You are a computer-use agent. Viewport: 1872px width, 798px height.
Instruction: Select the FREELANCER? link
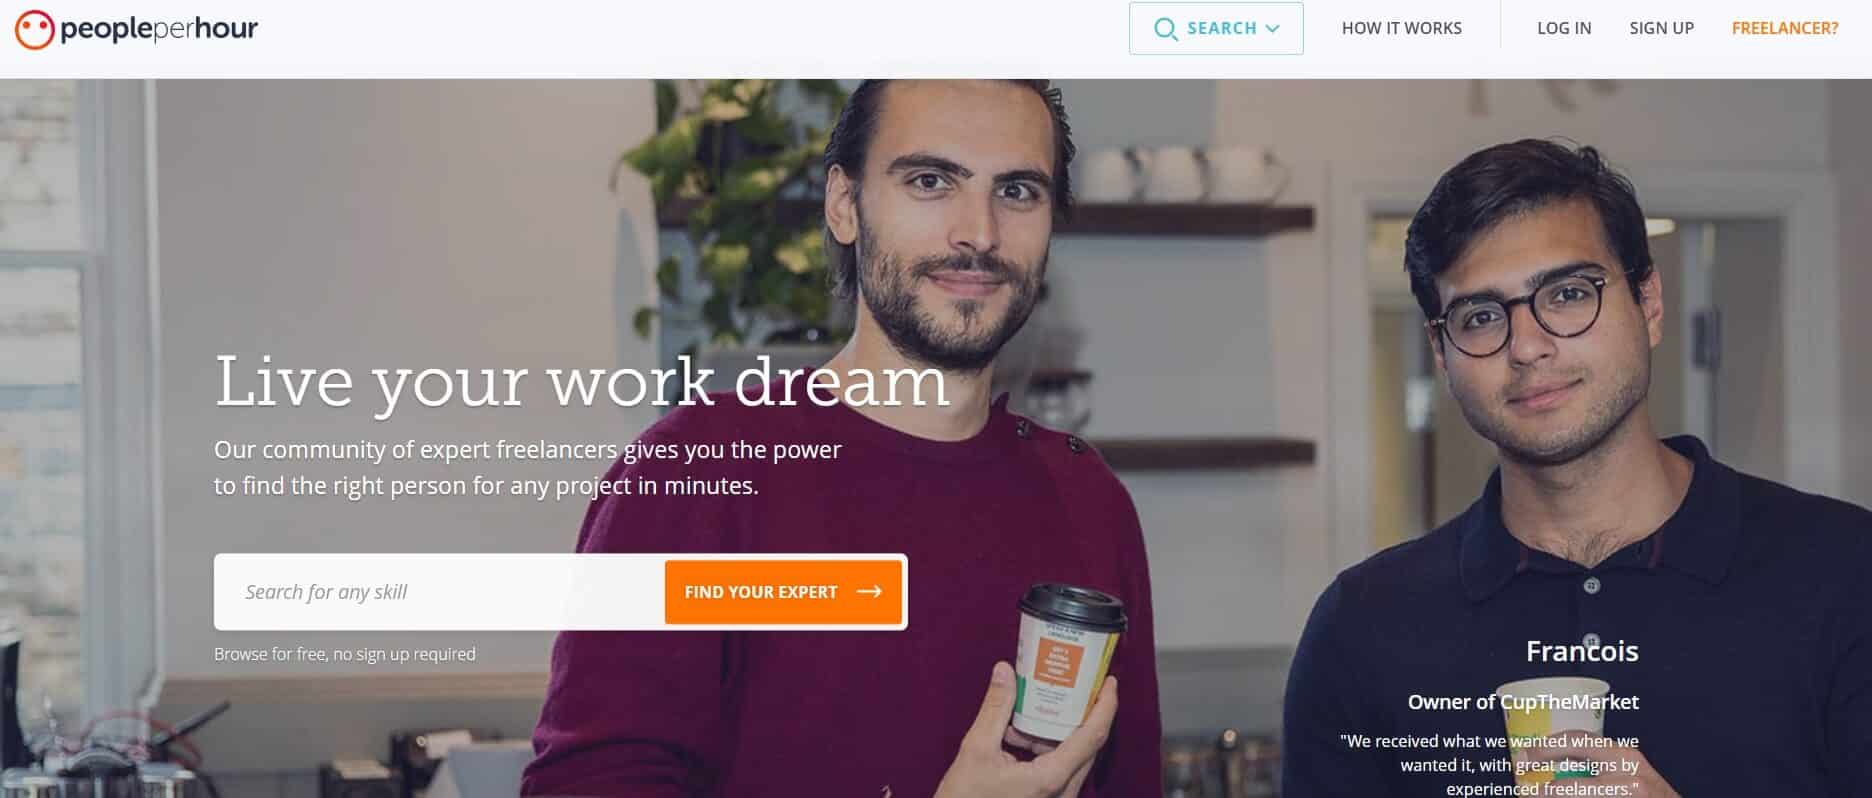pyautogui.click(x=1784, y=29)
